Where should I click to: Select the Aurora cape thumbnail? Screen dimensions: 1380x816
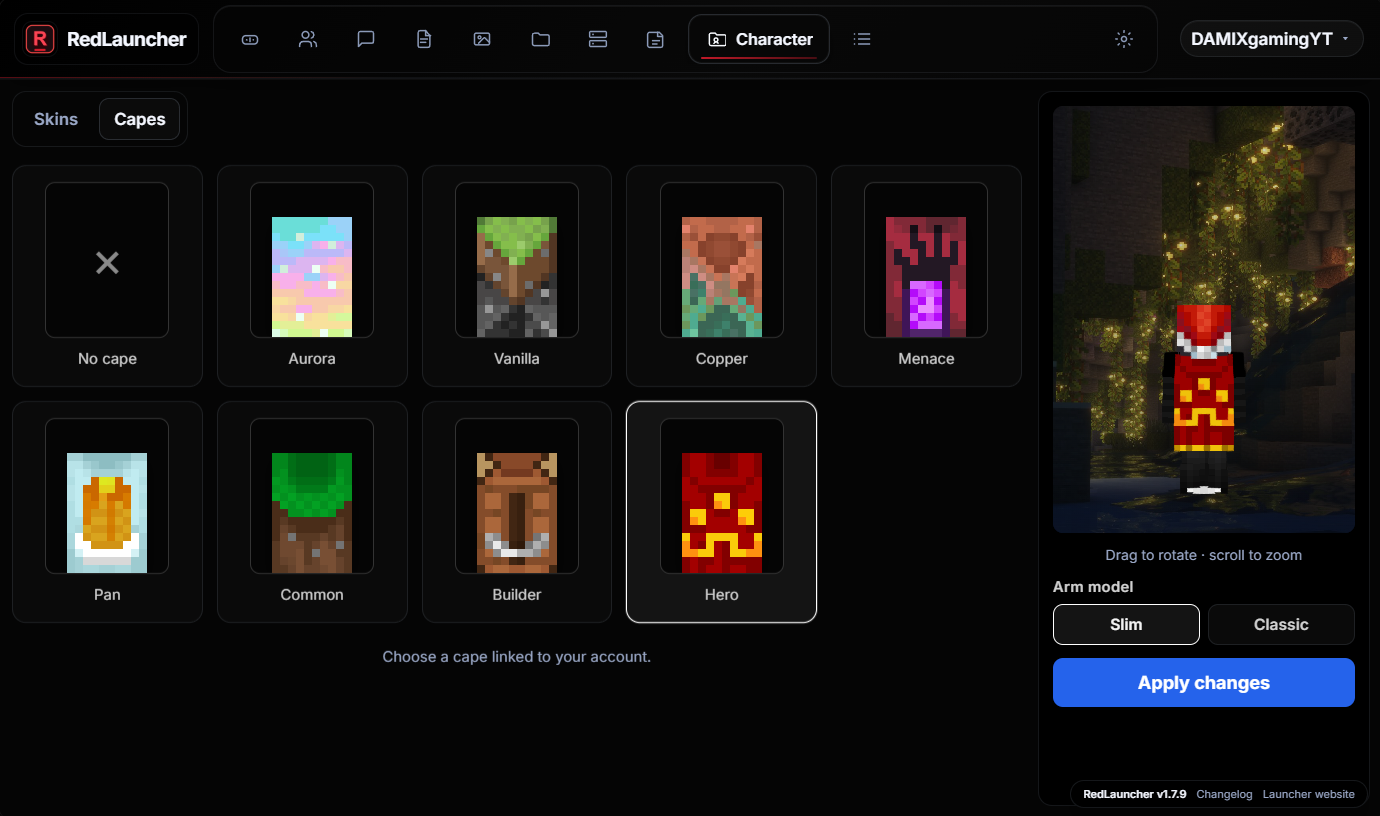click(x=312, y=276)
